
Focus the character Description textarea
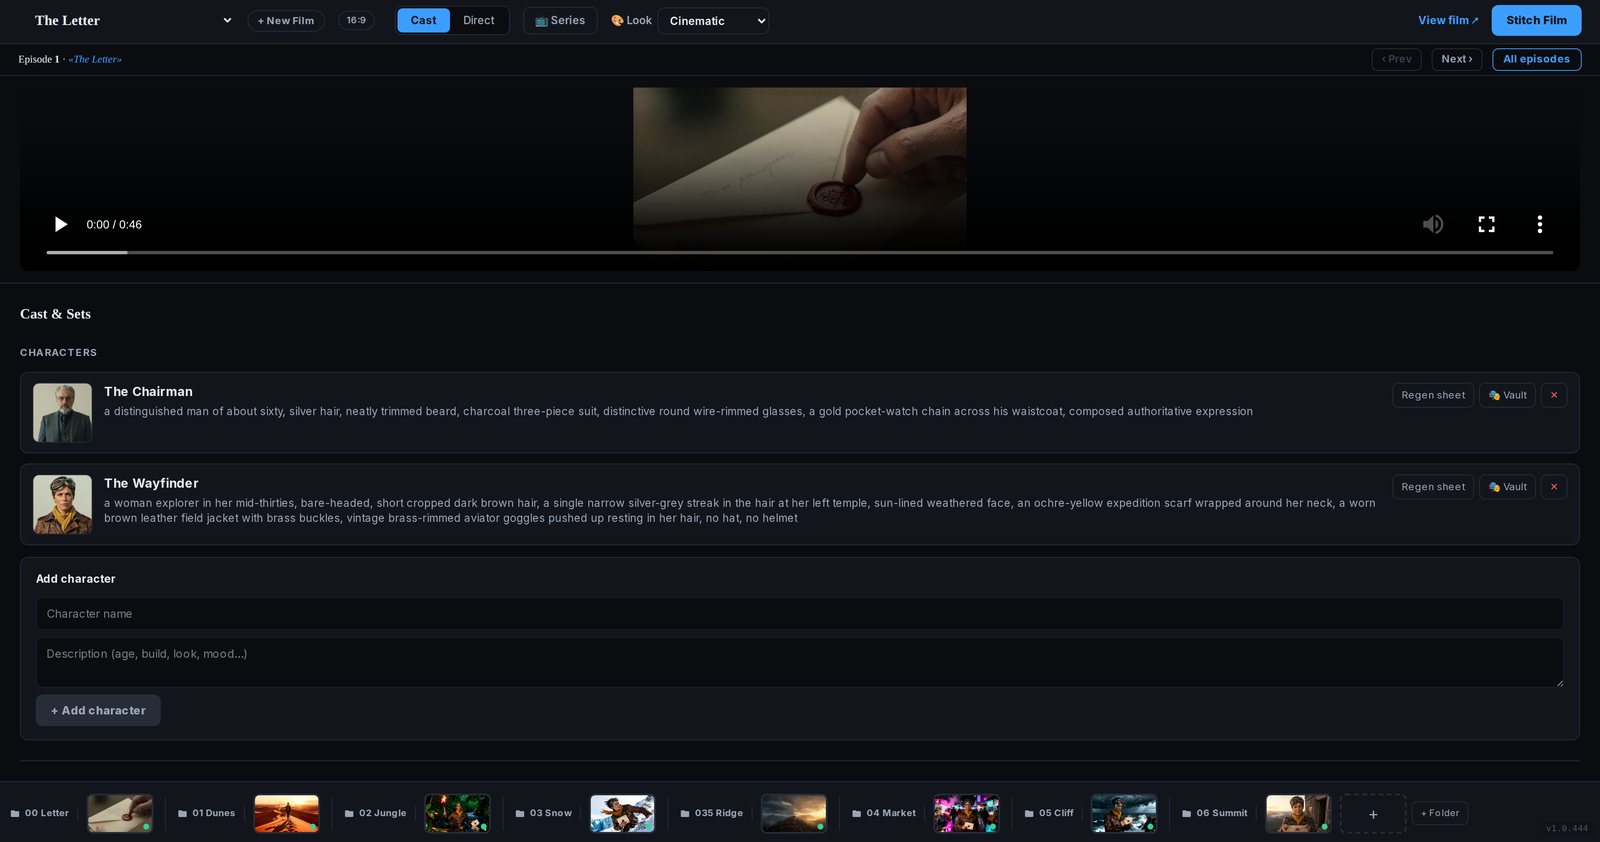pyautogui.click(x=800, y=662)
